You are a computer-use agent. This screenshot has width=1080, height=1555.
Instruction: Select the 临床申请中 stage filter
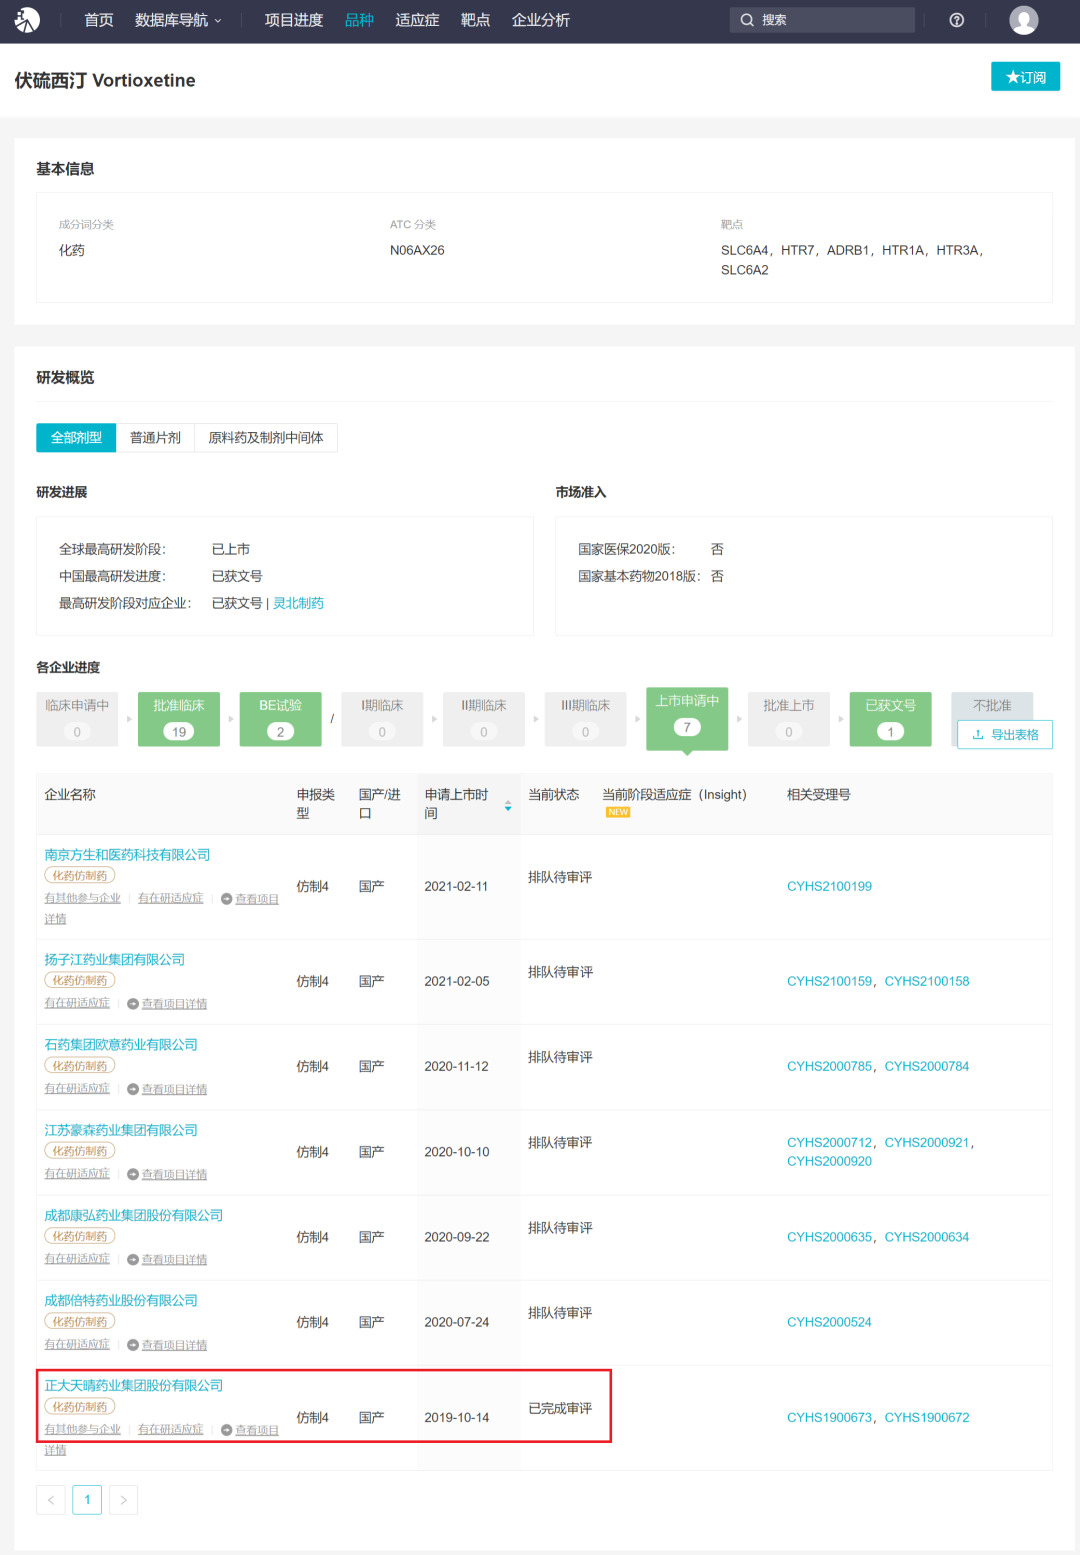click(x=77, y=719)
